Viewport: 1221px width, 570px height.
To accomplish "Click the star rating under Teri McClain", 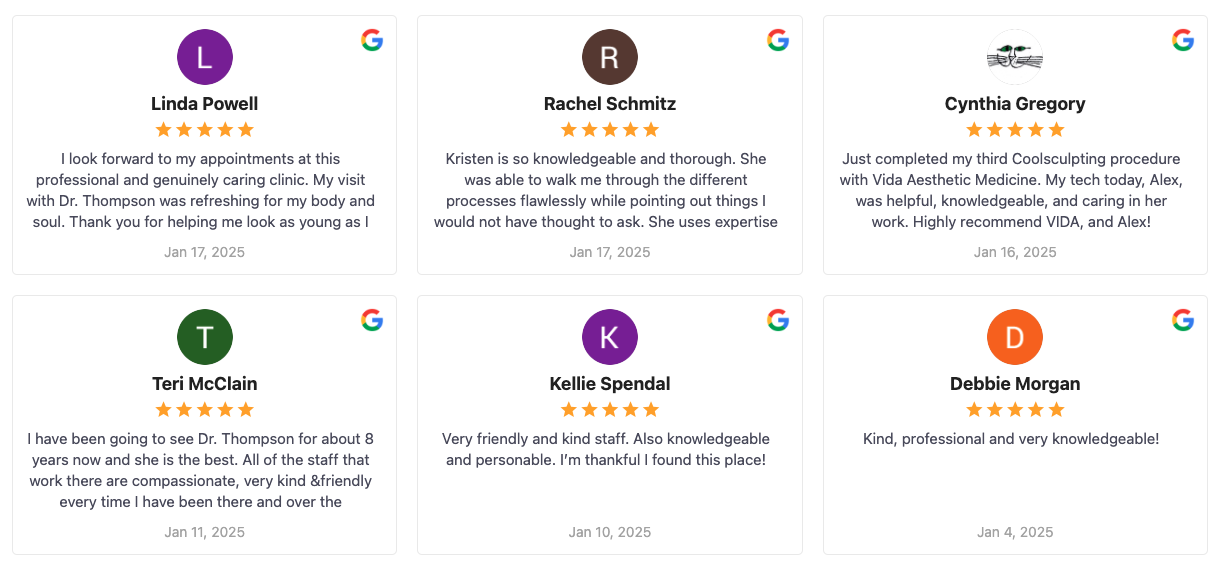I will click(205, 409).
